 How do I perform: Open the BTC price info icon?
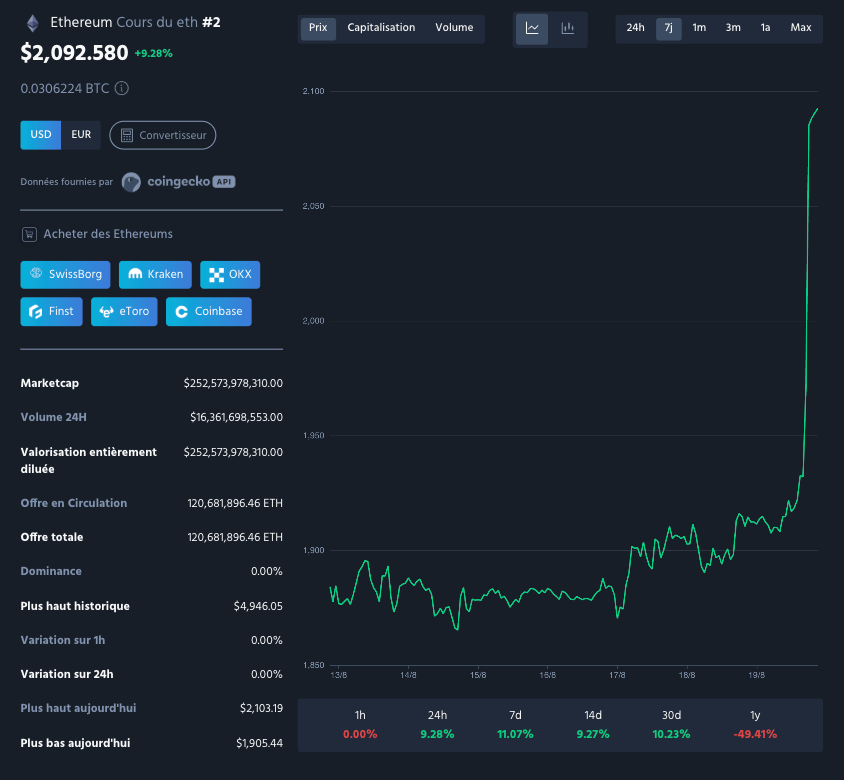click(122, 88)
